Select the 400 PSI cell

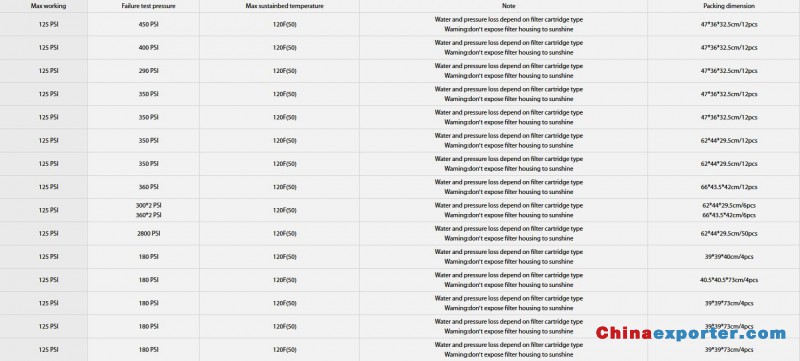pyautogui.click(x=148, y=47)
